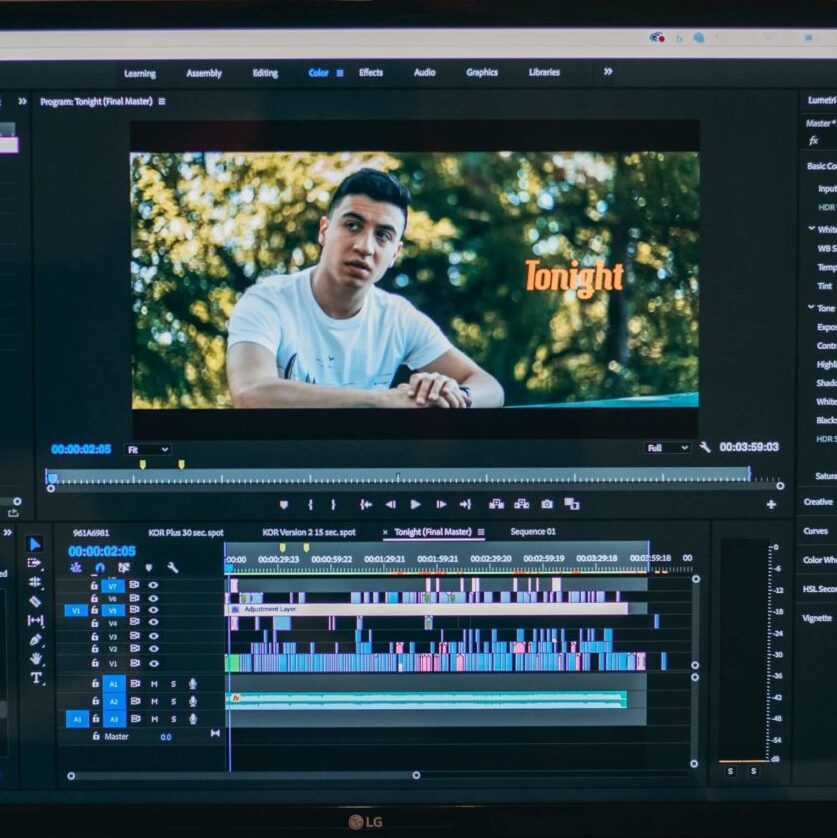Toggle Linked Selection in timeline
The height and width of the screenshot is (838, 837).
click(124, 568)
